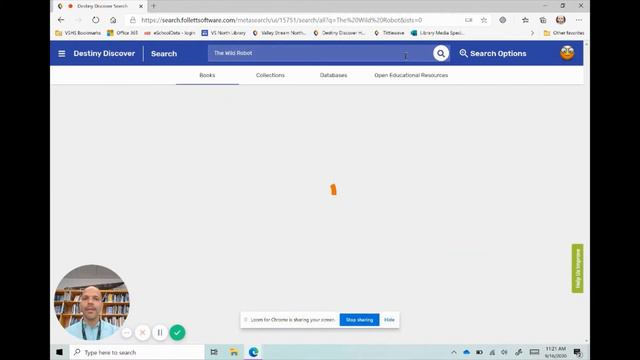This screenshot has width=640, height=360.
Task: Open the user avatar profile menu
Action: [567, 53]
